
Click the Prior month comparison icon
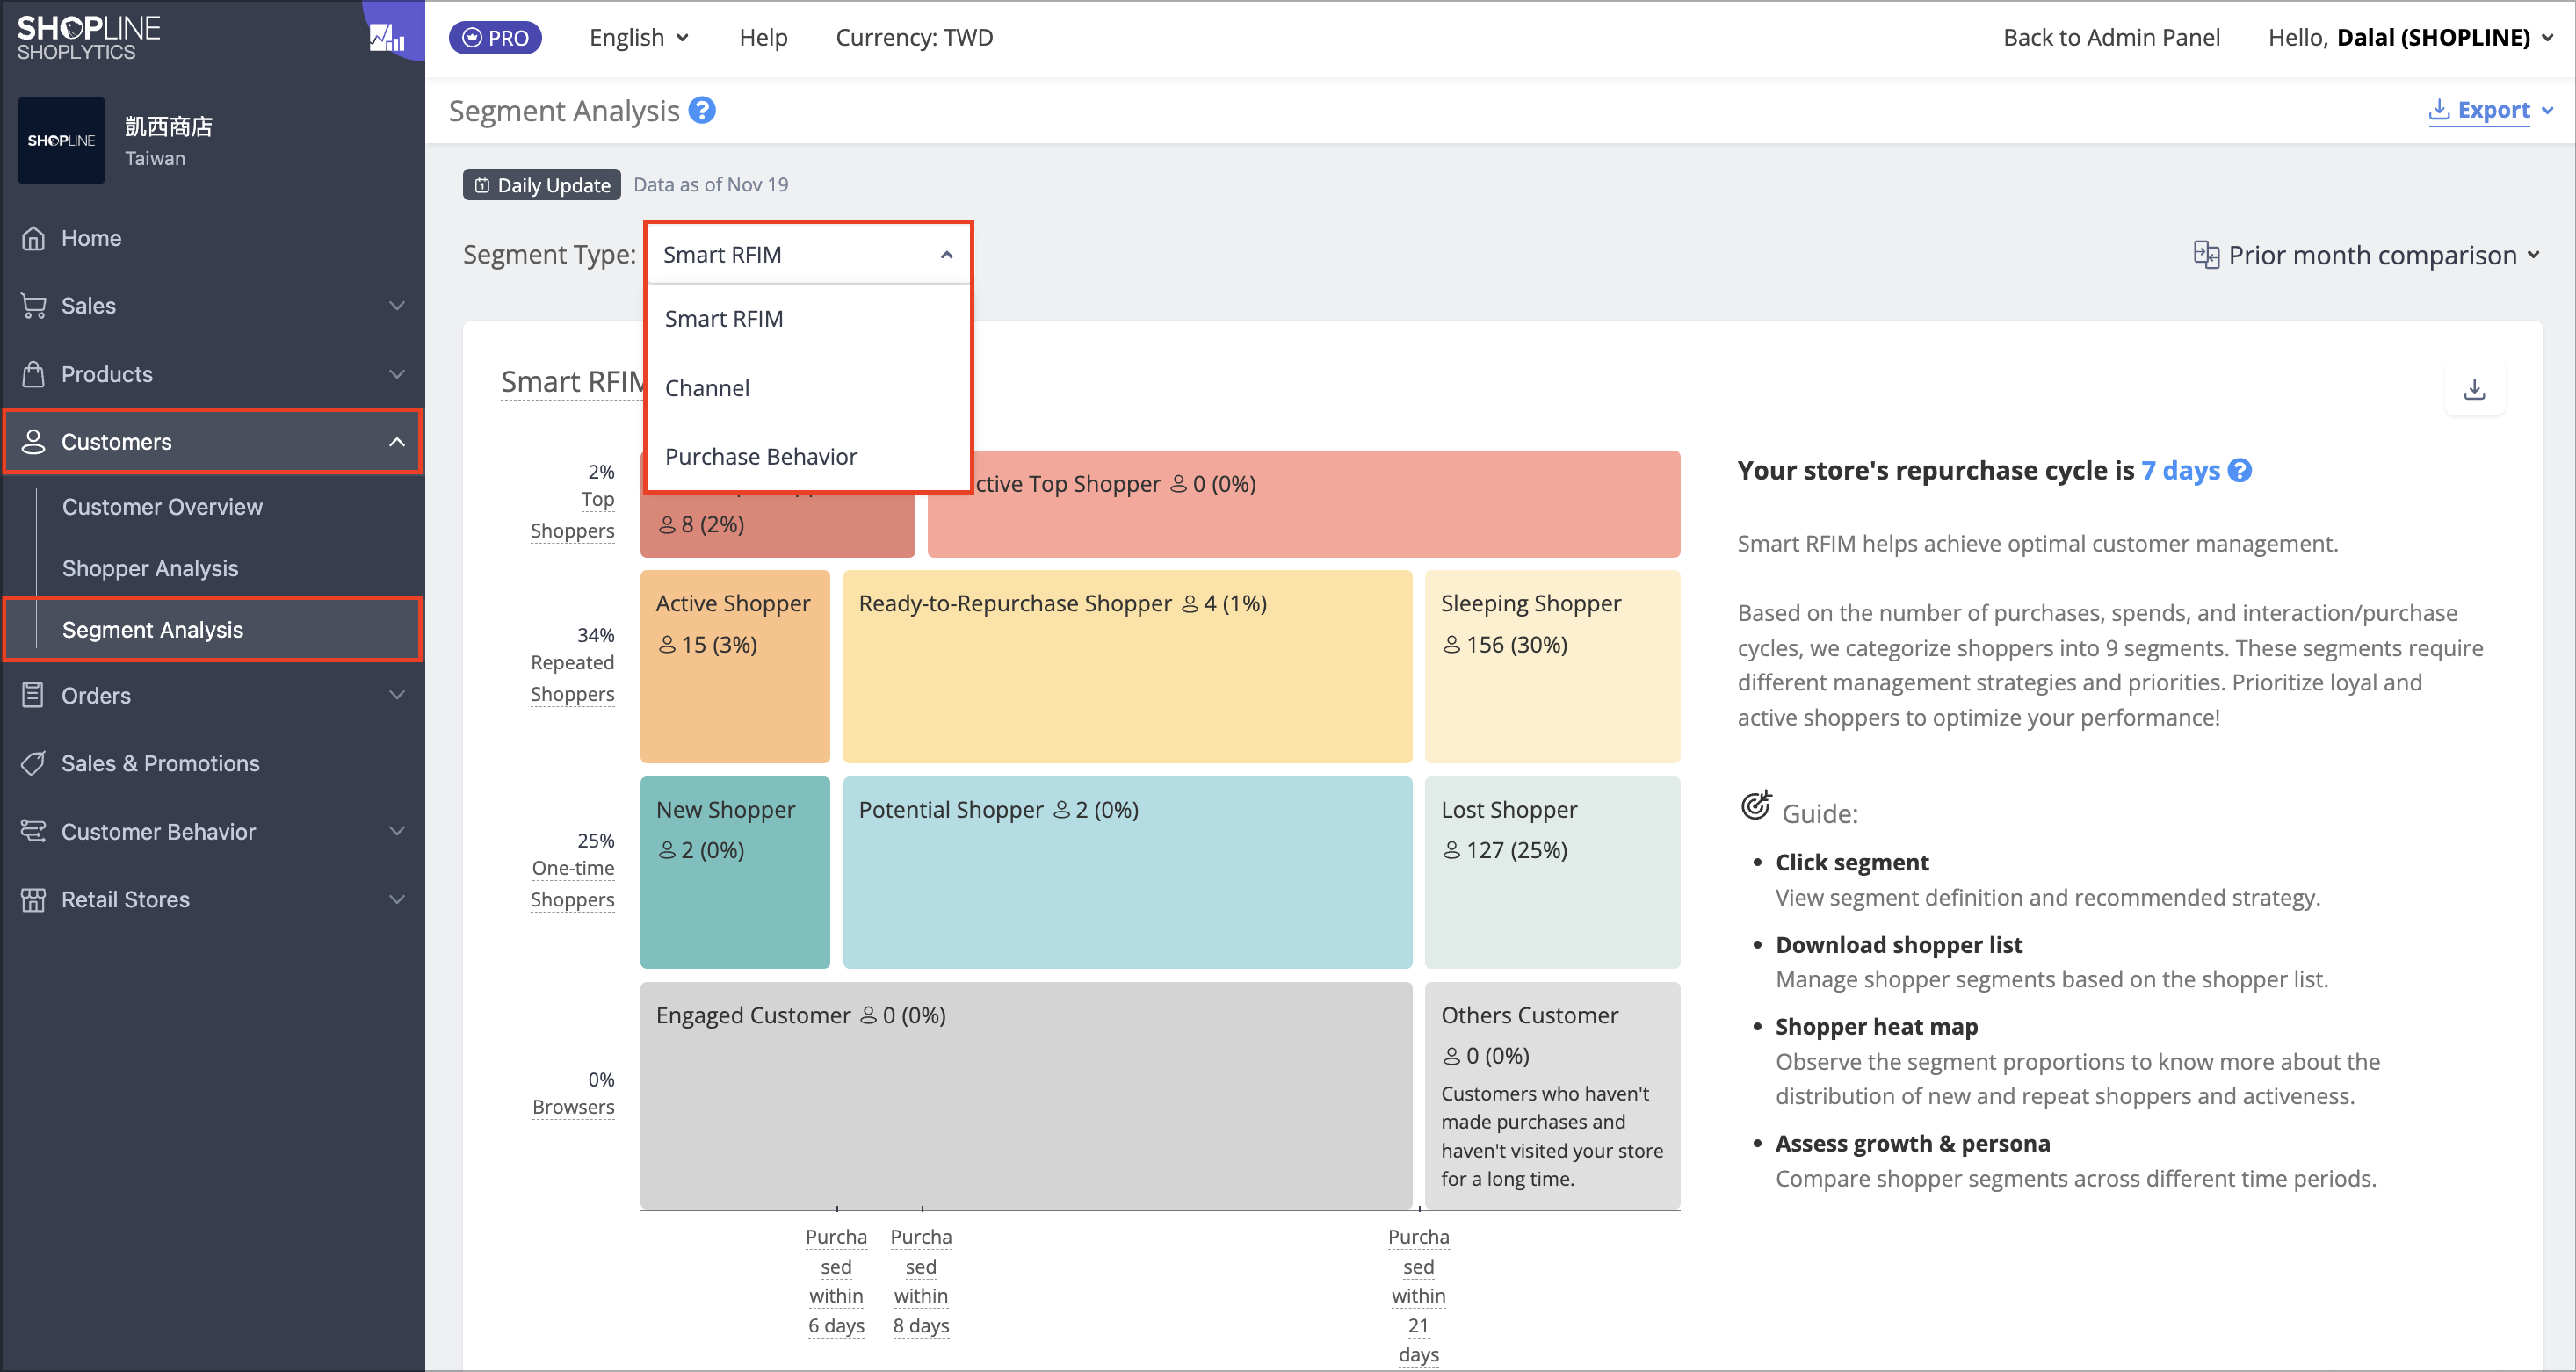[x=2205, y=254]
